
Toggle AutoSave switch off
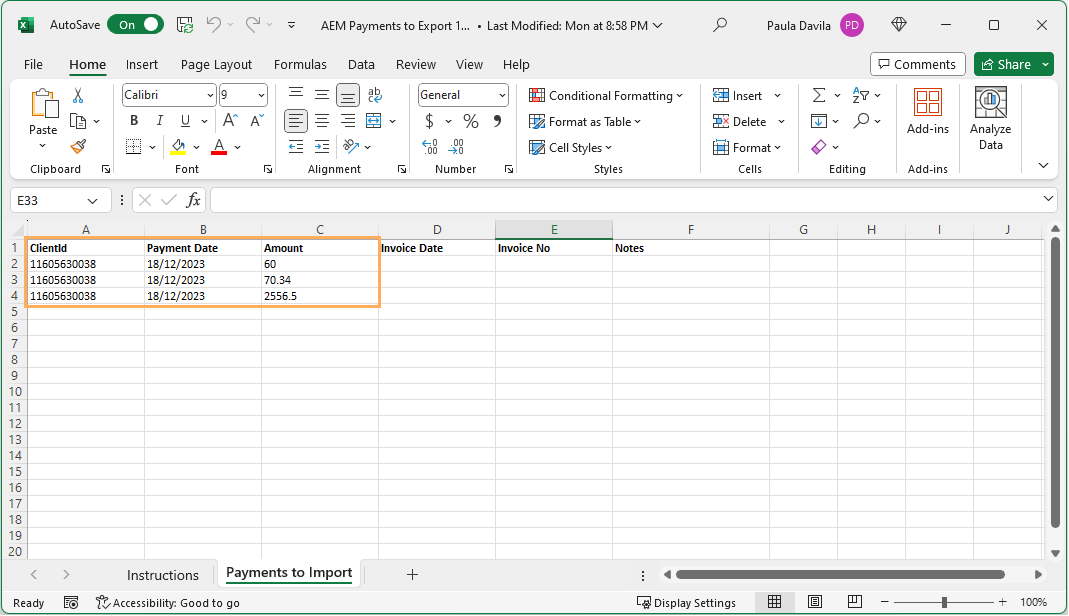click(135, 25)
